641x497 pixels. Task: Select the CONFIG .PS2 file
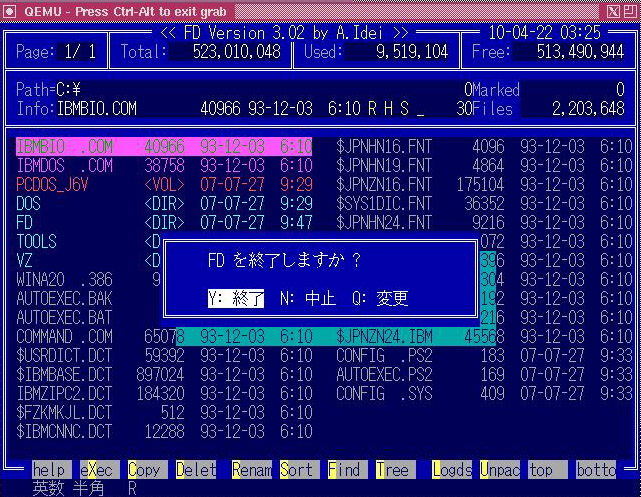484,356
